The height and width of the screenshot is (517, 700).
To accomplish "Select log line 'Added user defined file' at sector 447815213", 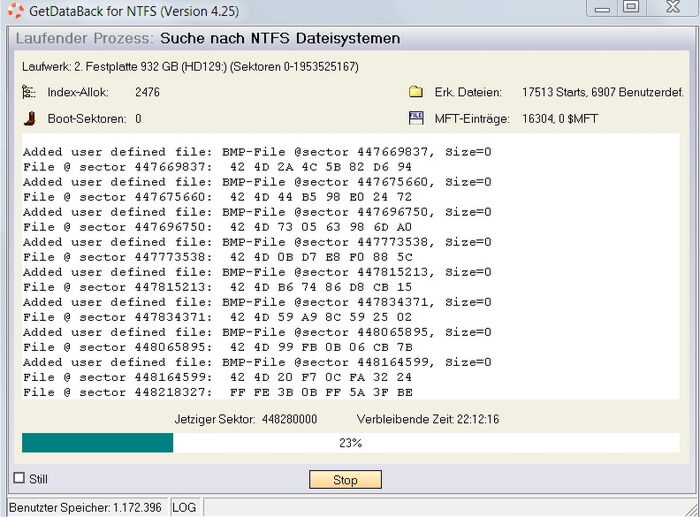I will 257,272.
